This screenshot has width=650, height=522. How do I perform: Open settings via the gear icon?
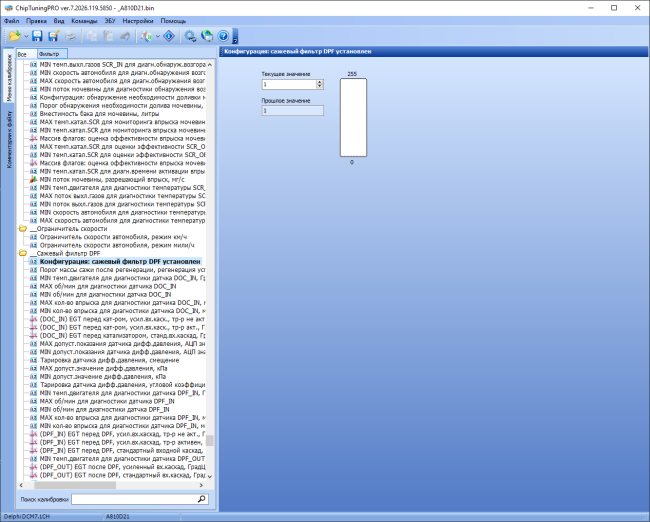190,36
